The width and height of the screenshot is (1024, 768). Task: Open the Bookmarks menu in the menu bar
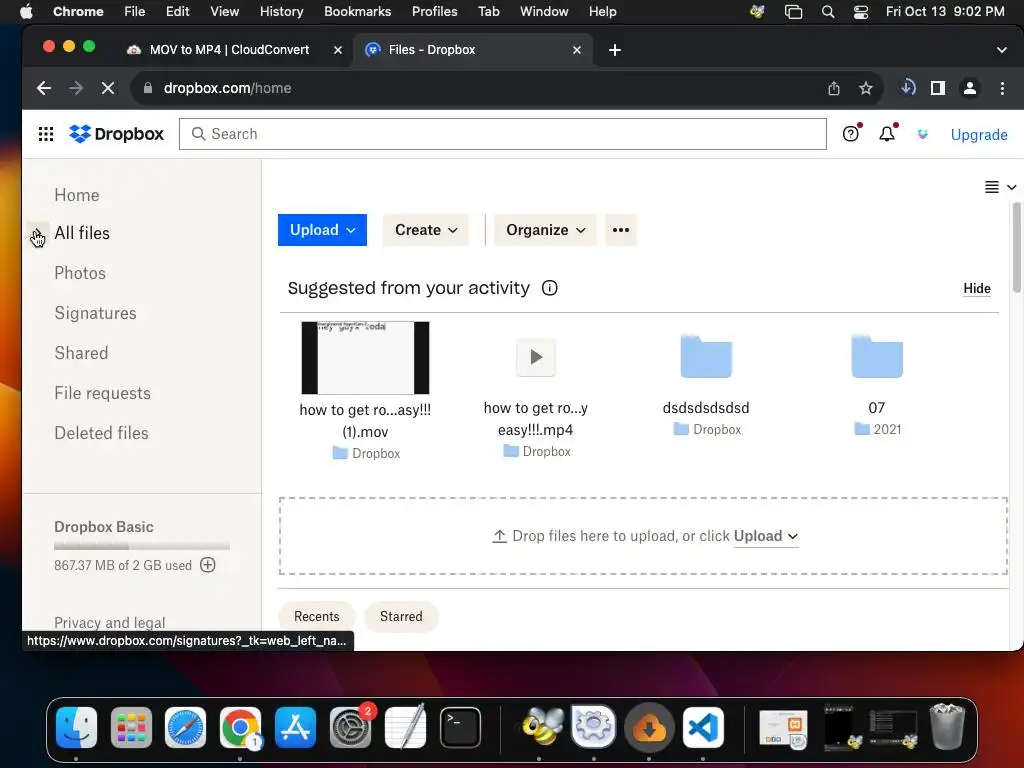pyautogui.click(x=357, y=12)
